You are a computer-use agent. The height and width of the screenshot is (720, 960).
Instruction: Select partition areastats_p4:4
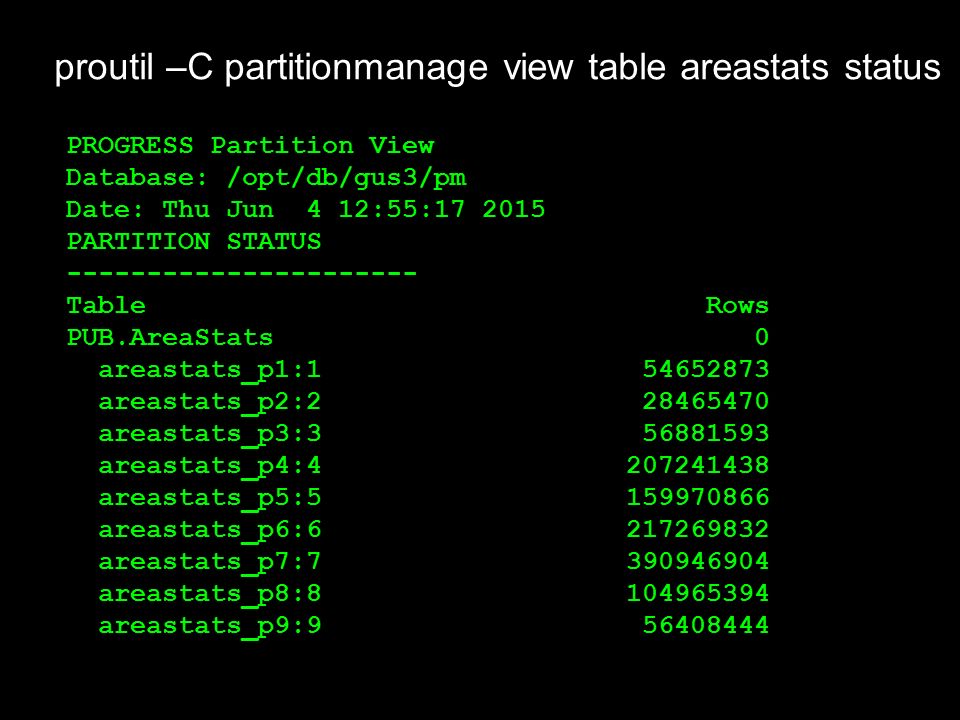click(209, 466)
